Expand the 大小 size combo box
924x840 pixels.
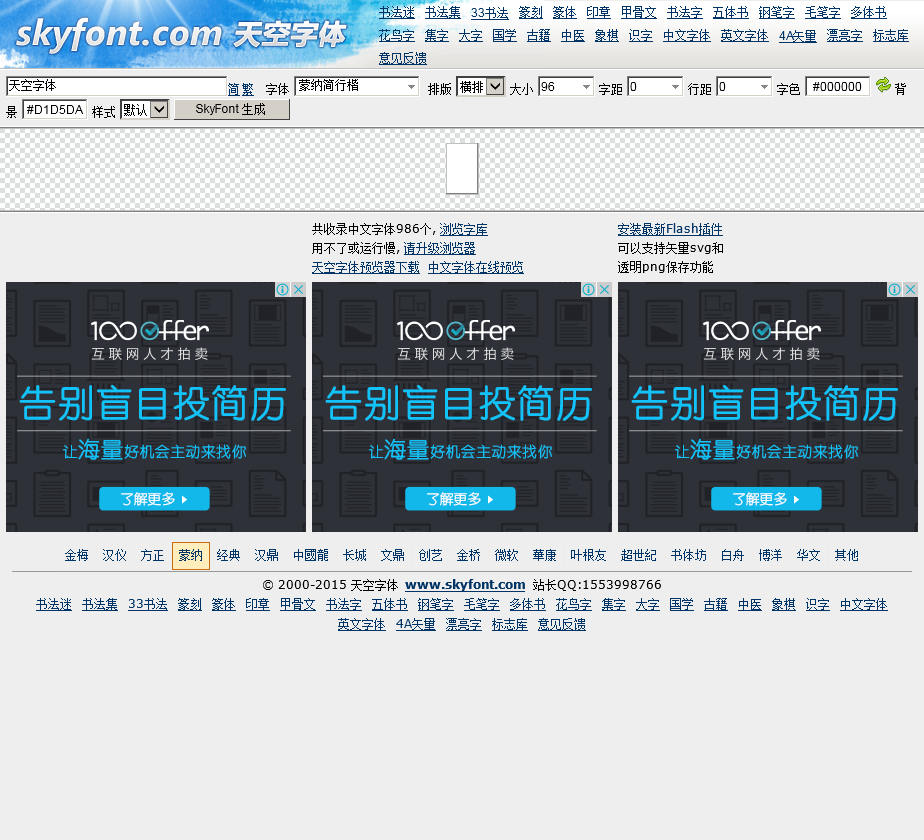pyautogui.click(x=587, y=87)
